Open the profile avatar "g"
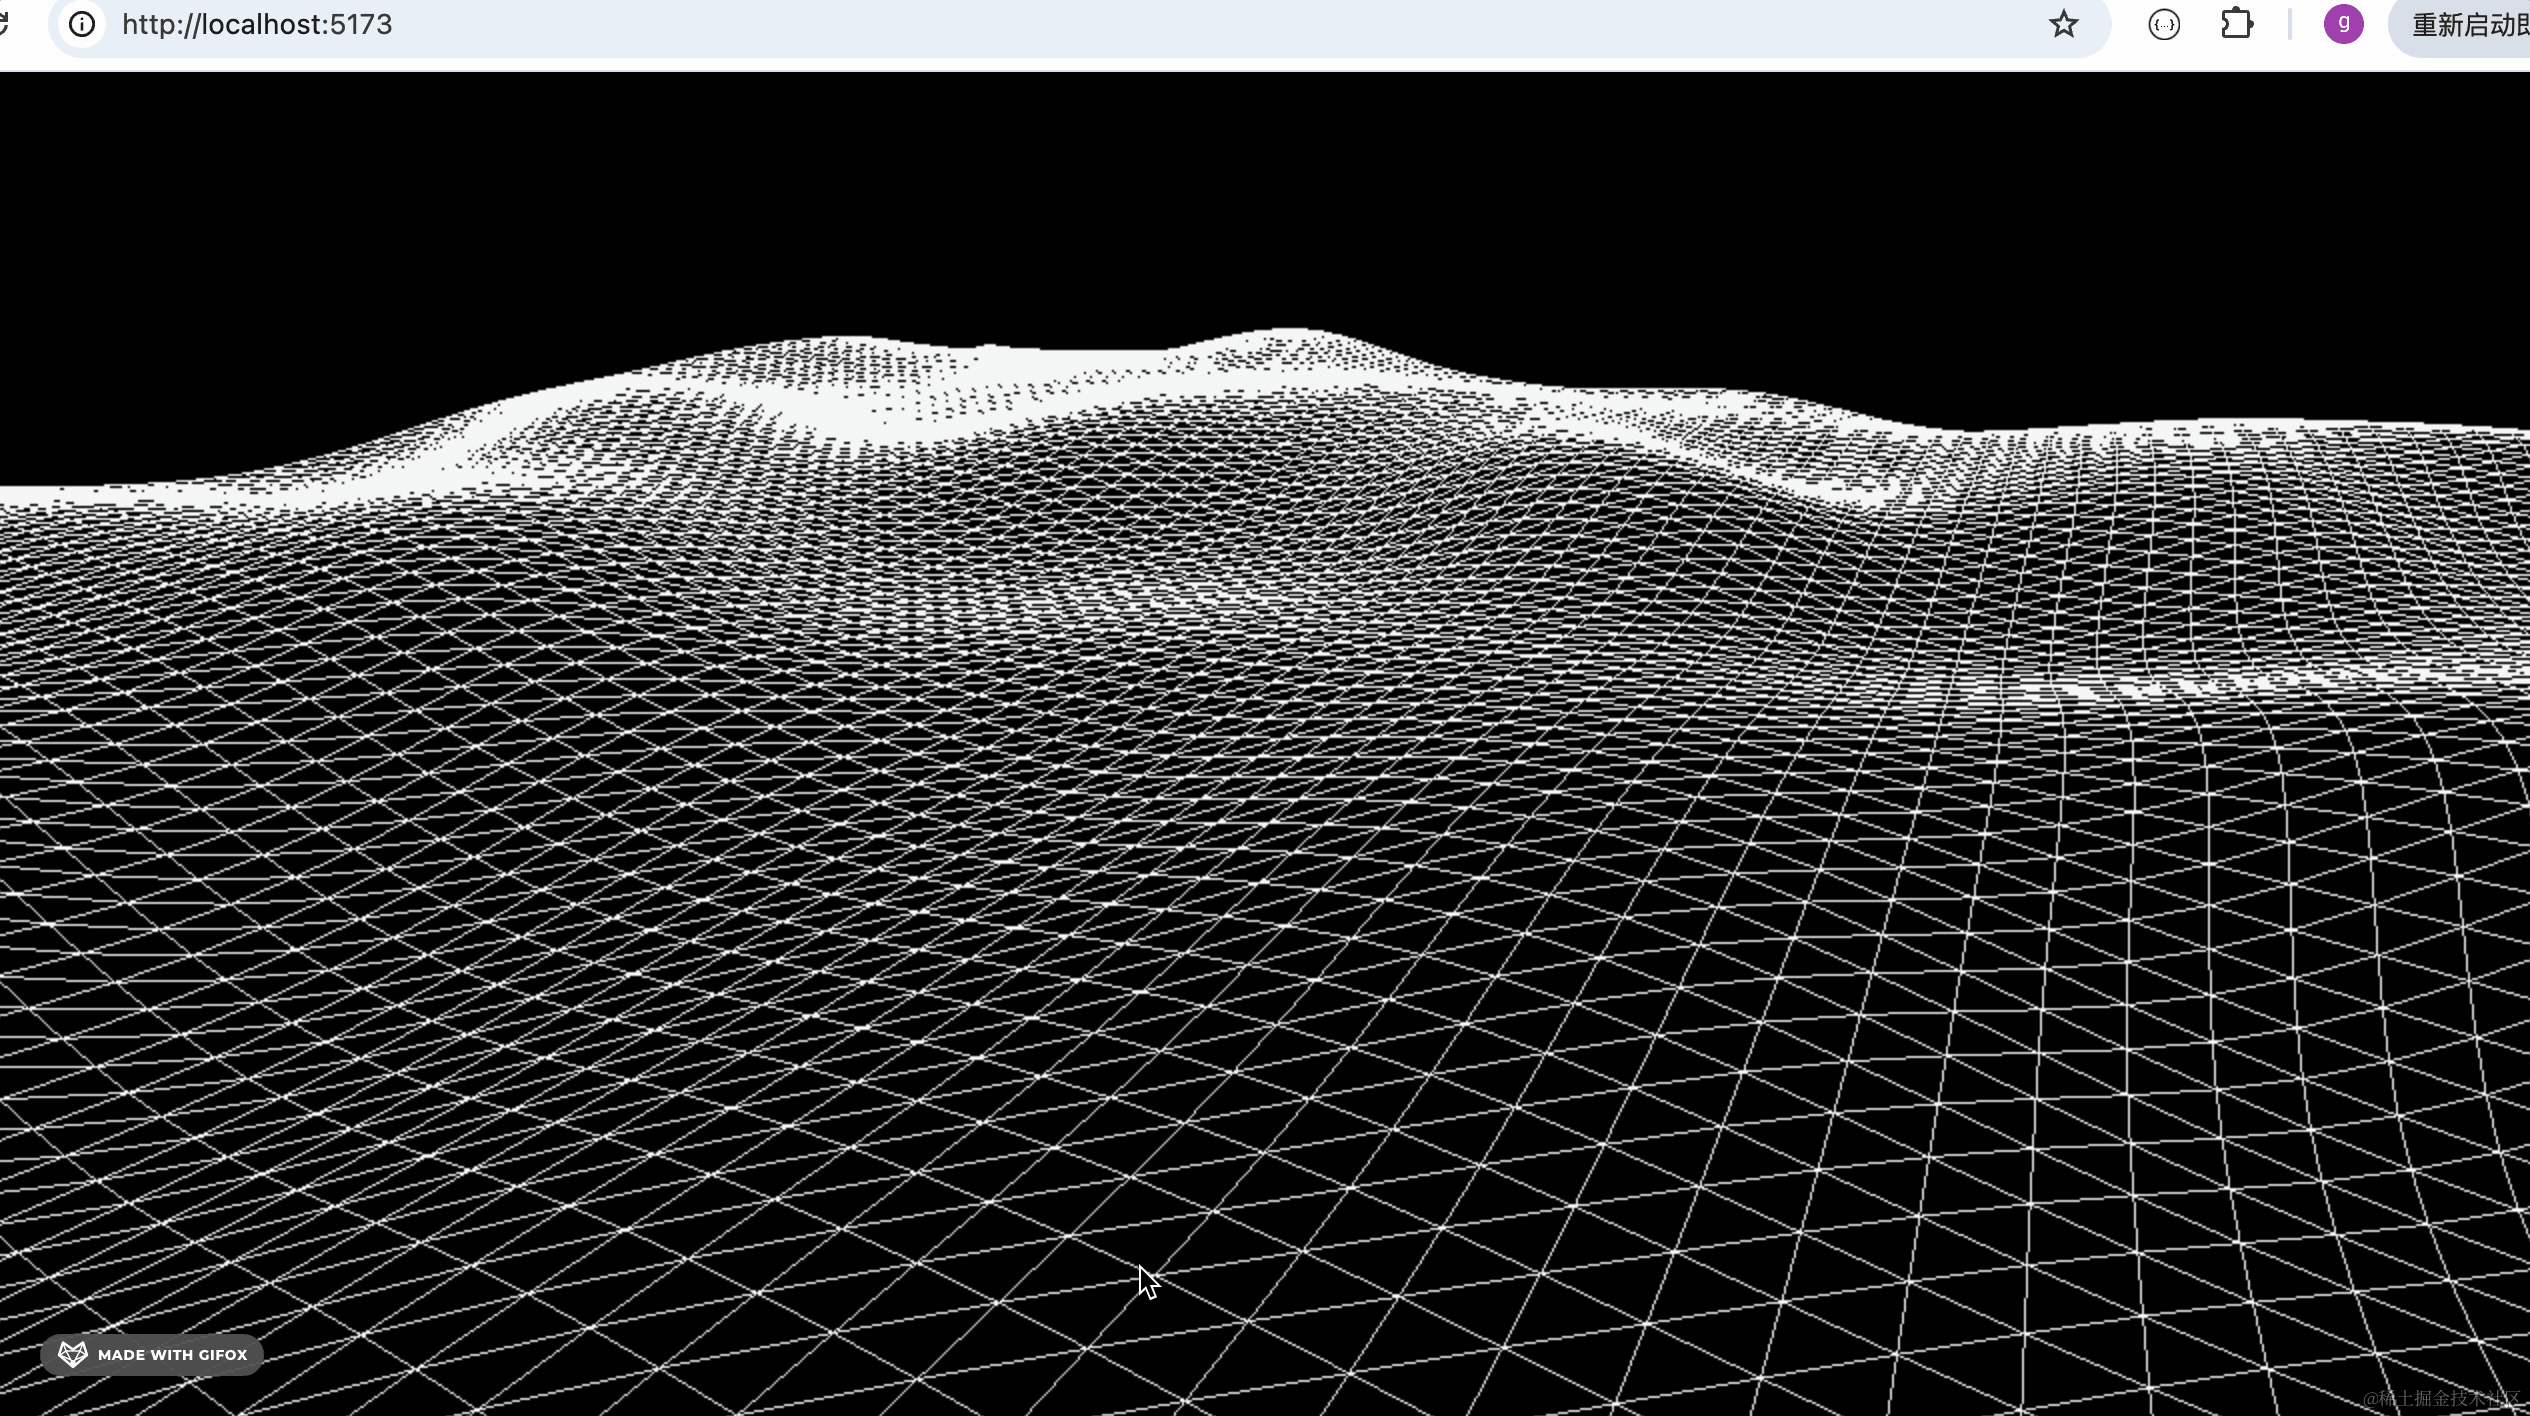The height and width of the screenshot is (1416, 2530). (x=2343, y=24)
